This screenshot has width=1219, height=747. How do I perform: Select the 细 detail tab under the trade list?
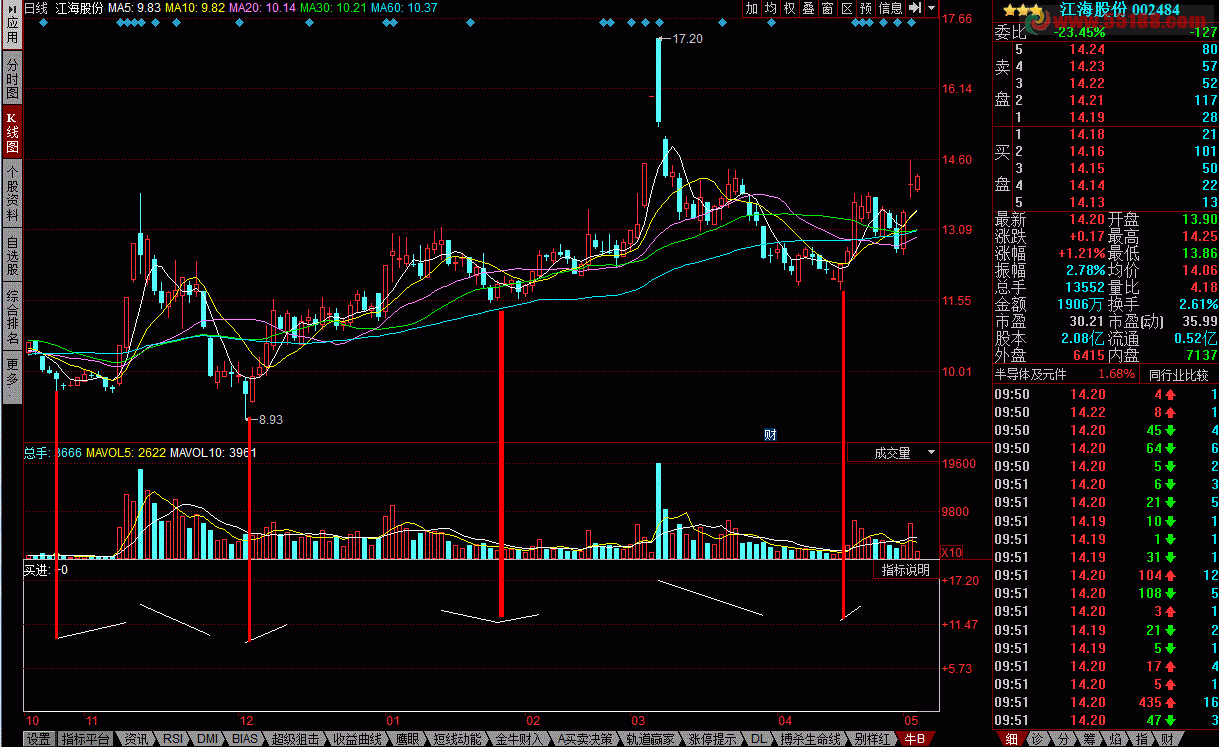1011,739
